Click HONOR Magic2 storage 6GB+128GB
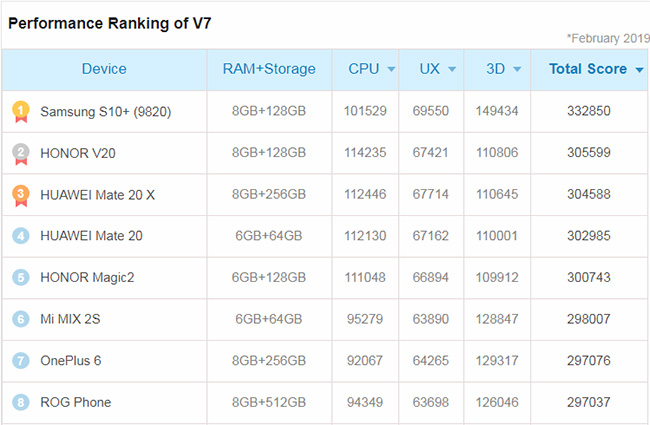The height and width of the screenshot is (425, 650). coord(269,277)
